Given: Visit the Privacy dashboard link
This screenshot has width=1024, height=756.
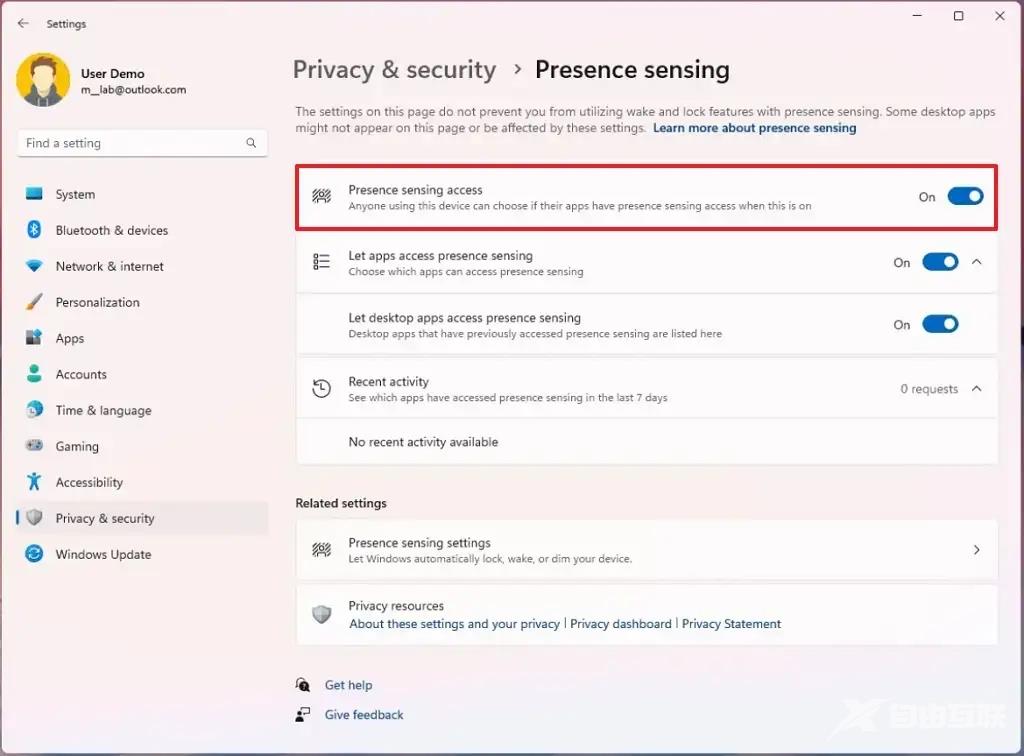Looking at the screenshot, I should (621, 623).
